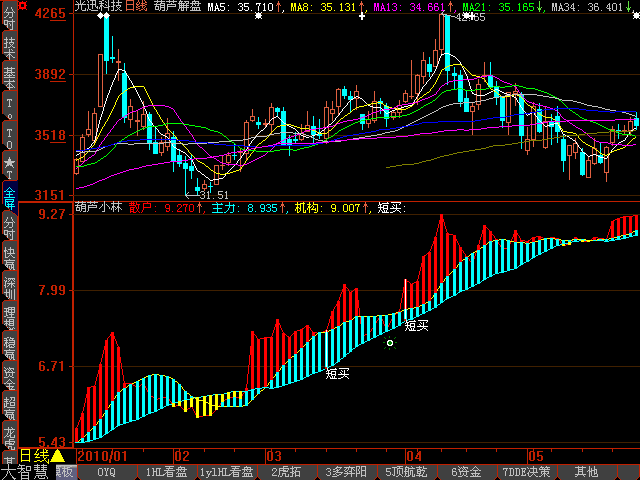This screenshot has width=640, height=480.
Task: Open the 资金 sidebar panel
Action: [x=9, y=377]
